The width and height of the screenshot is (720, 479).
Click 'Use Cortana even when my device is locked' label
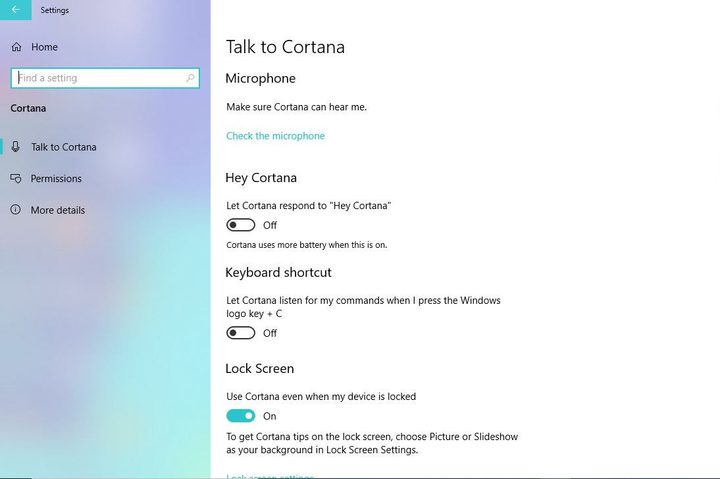321,397
